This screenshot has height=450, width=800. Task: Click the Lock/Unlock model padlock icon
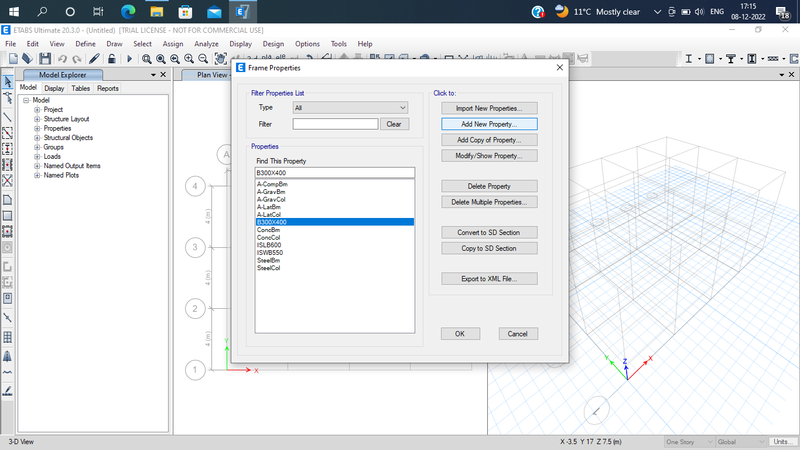111,59
